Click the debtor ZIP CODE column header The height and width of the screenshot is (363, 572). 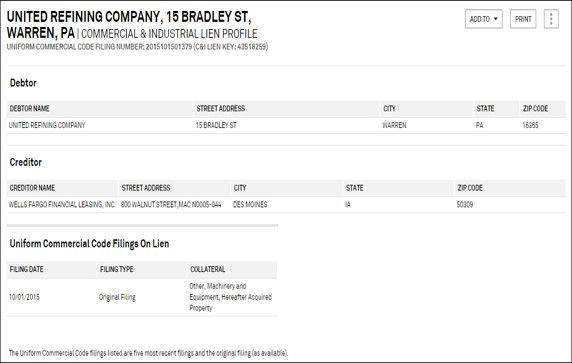pos(535,108)
